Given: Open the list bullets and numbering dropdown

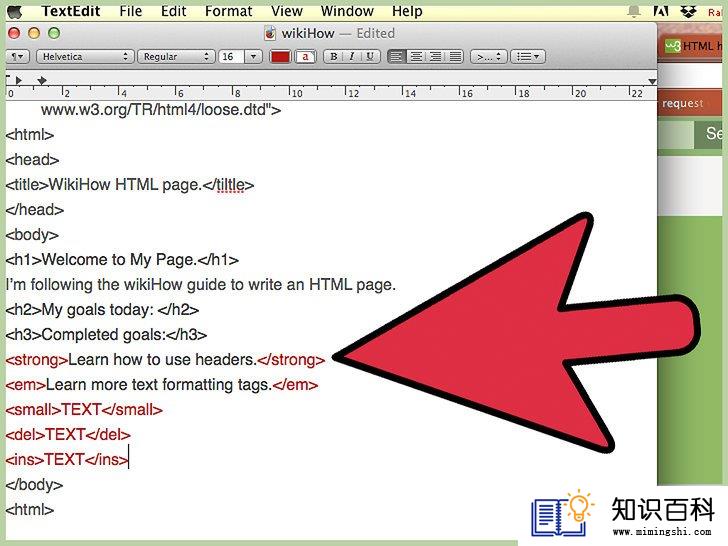Looking at the screenshot, I should [528, 57].
